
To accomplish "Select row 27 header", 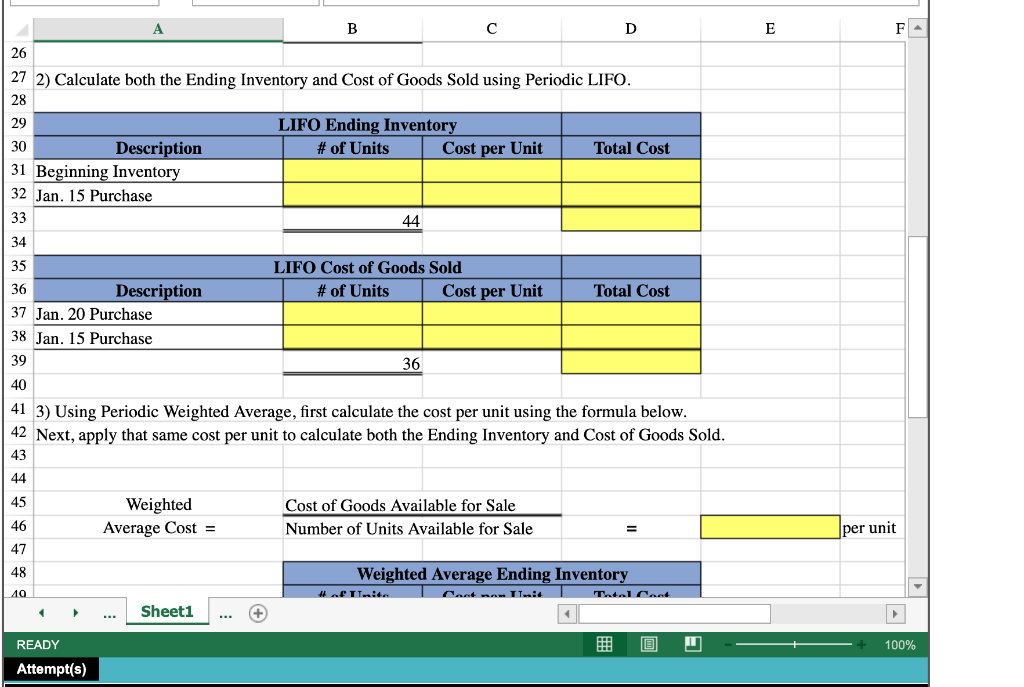I will [x=18, y=78].
